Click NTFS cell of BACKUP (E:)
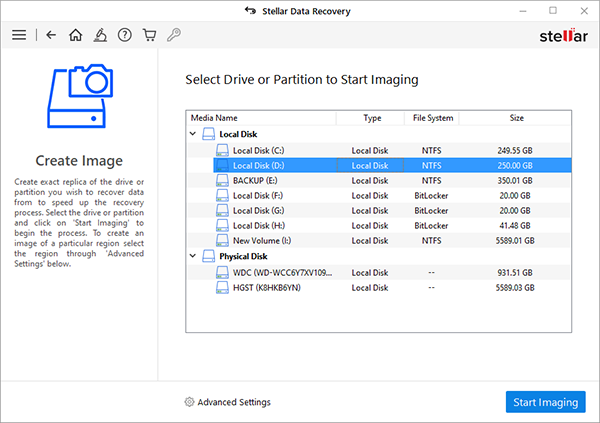Viewport: 600px width, 423px height. (x=432, y=180)
